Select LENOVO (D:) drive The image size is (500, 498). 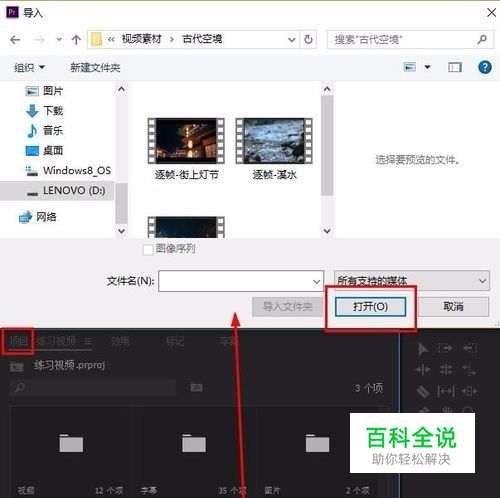click(74, 191)
